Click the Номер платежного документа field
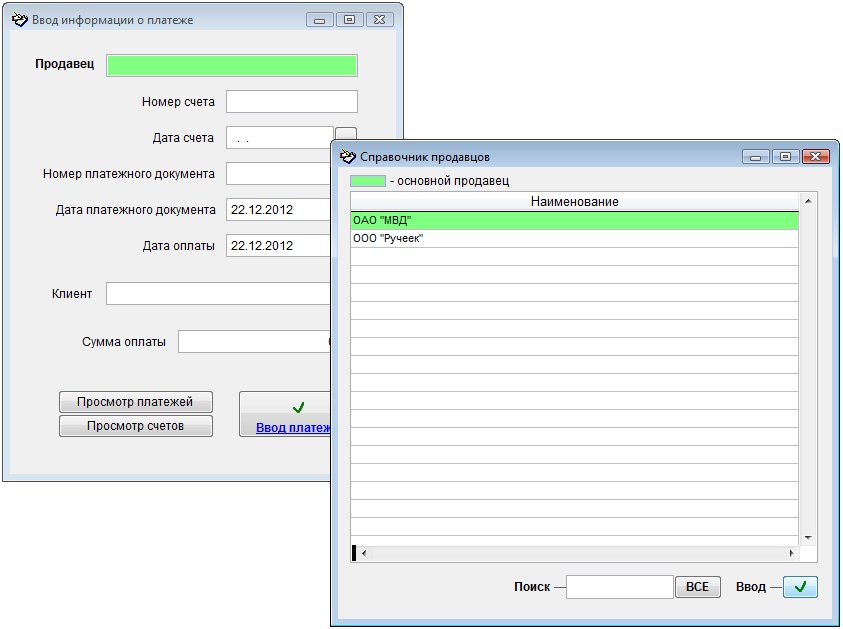 coord(278,174)
